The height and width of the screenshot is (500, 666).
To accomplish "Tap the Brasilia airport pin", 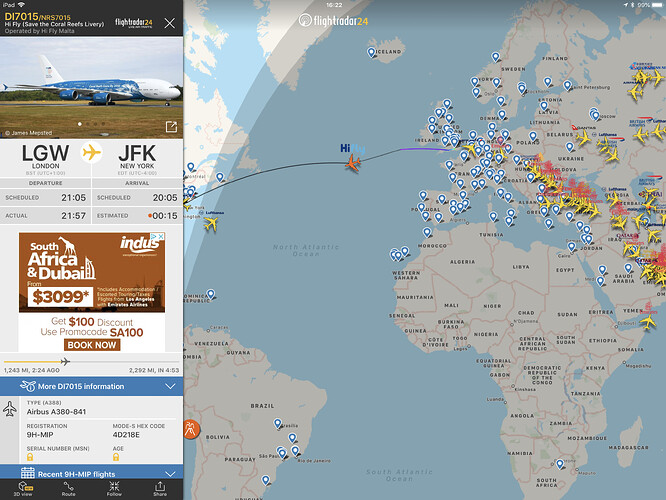I will coord(277,423).
